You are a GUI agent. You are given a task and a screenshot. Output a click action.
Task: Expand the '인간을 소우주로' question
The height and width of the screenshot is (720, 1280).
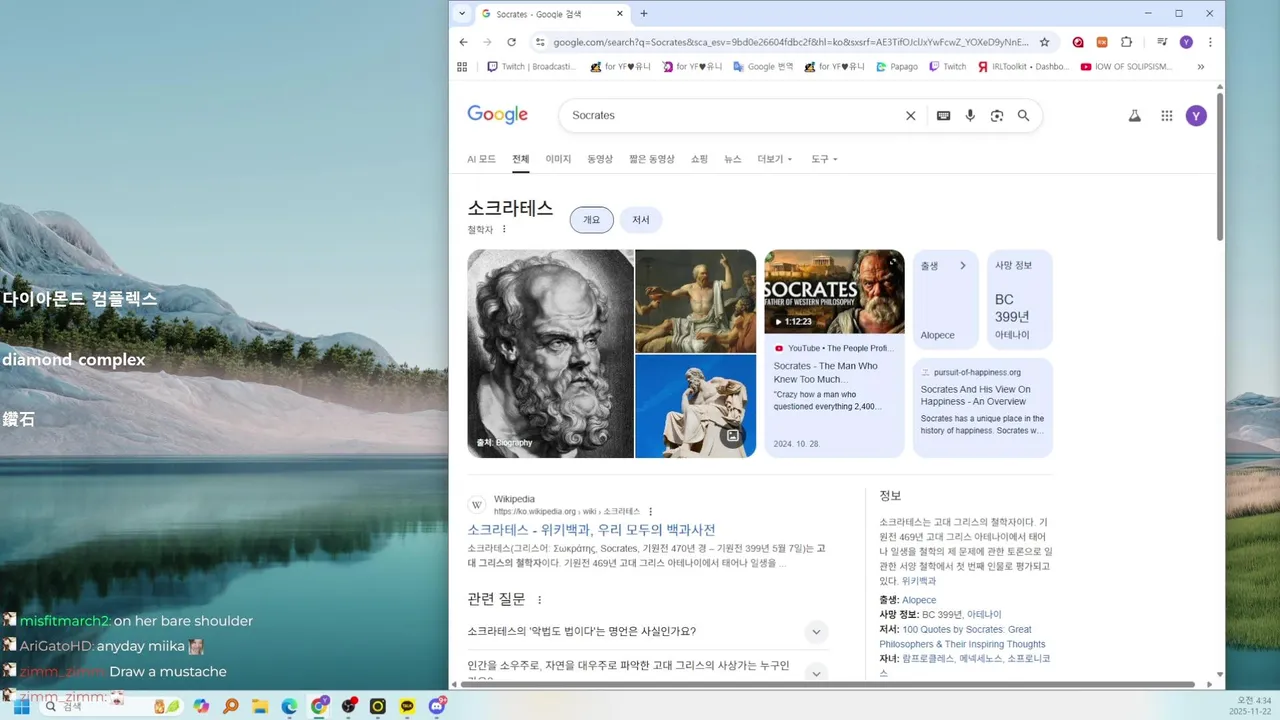pos(816,672)
